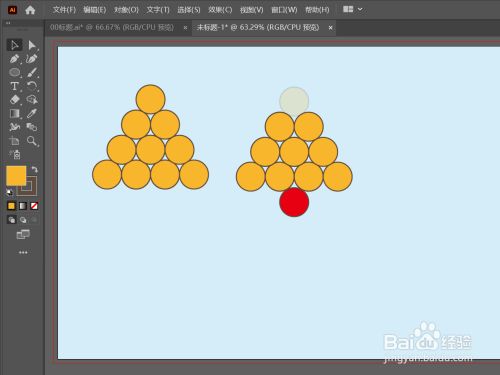Switch to the 未标题-1 document tab

[258, 27]
